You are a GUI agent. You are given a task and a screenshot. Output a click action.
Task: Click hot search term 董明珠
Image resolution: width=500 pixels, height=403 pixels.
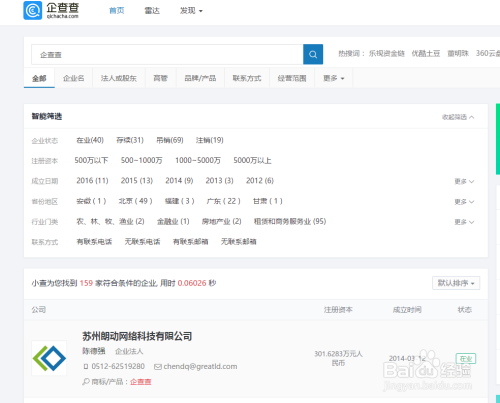(458, 53)
